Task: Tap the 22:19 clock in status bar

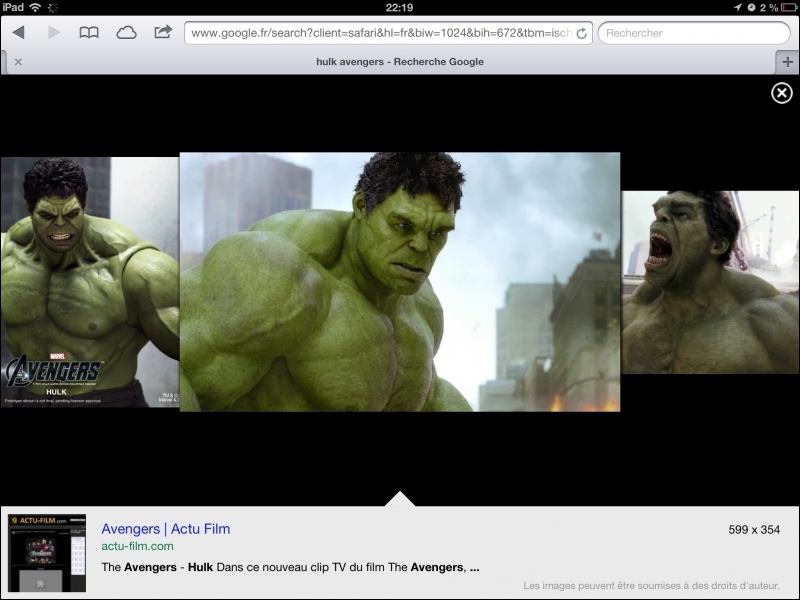Action: pos(399,7)
